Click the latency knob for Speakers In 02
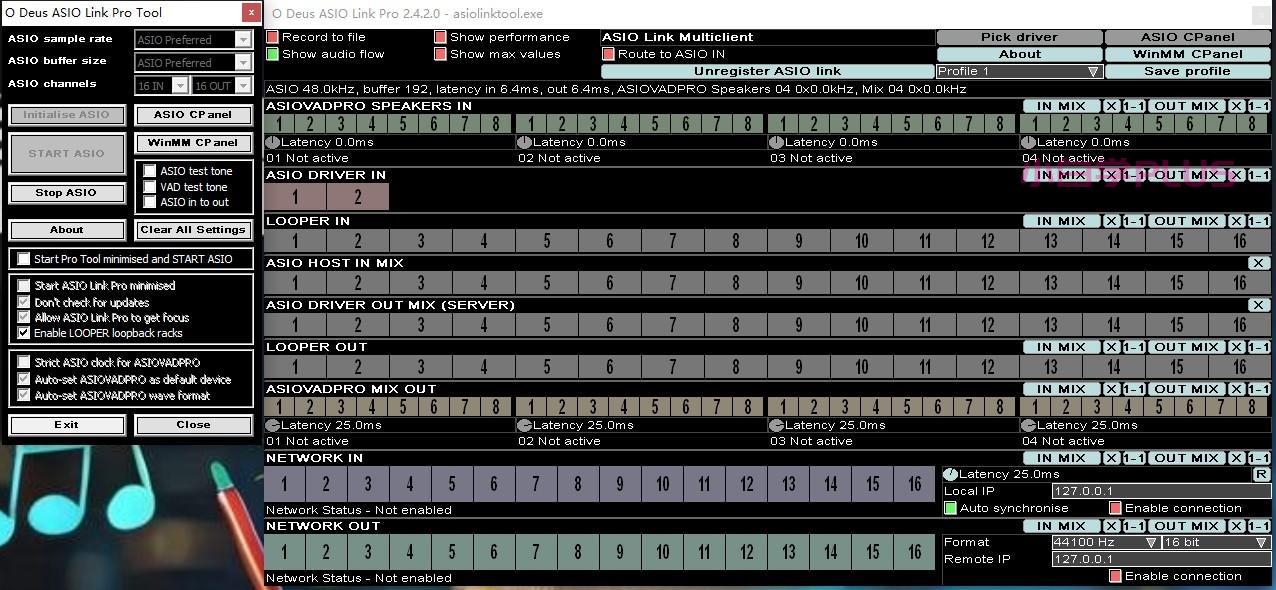The width and height of the screenshot is (1276, 590). click(524, 142)
